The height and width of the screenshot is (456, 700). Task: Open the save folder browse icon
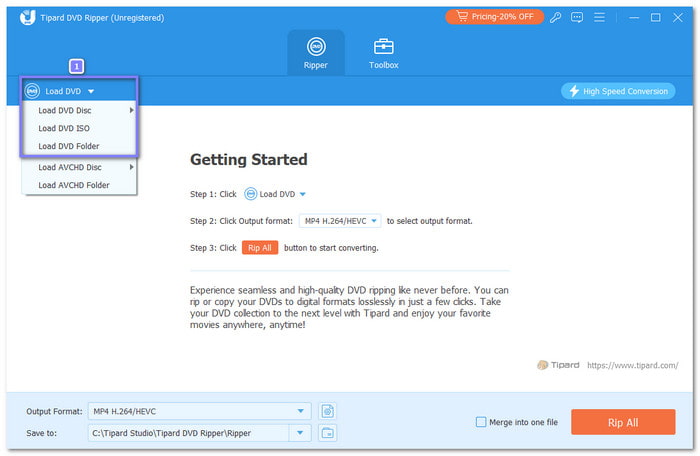[327, 432]
